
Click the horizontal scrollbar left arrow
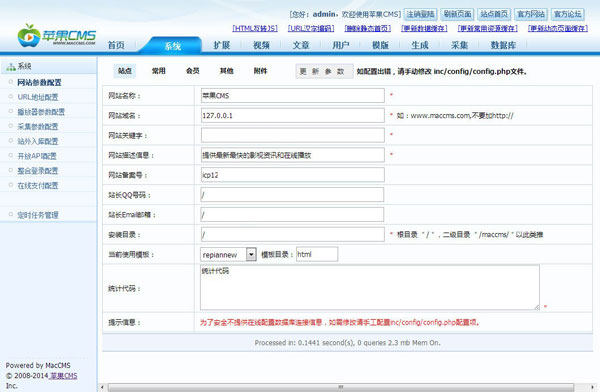point(102,387)
